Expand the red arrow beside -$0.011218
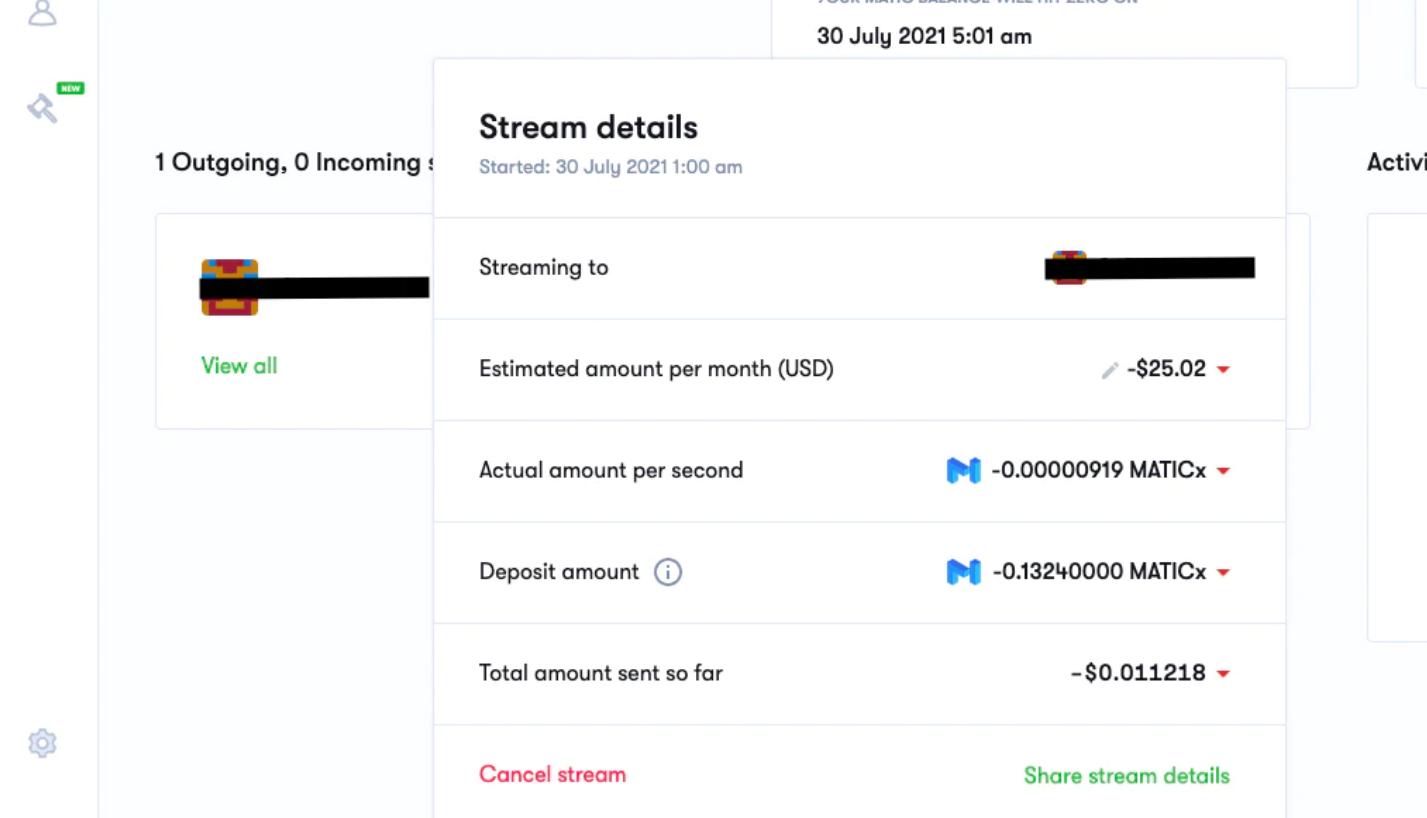The height and width of the screenshot is (818, 1427). (x=1223, y=674)
